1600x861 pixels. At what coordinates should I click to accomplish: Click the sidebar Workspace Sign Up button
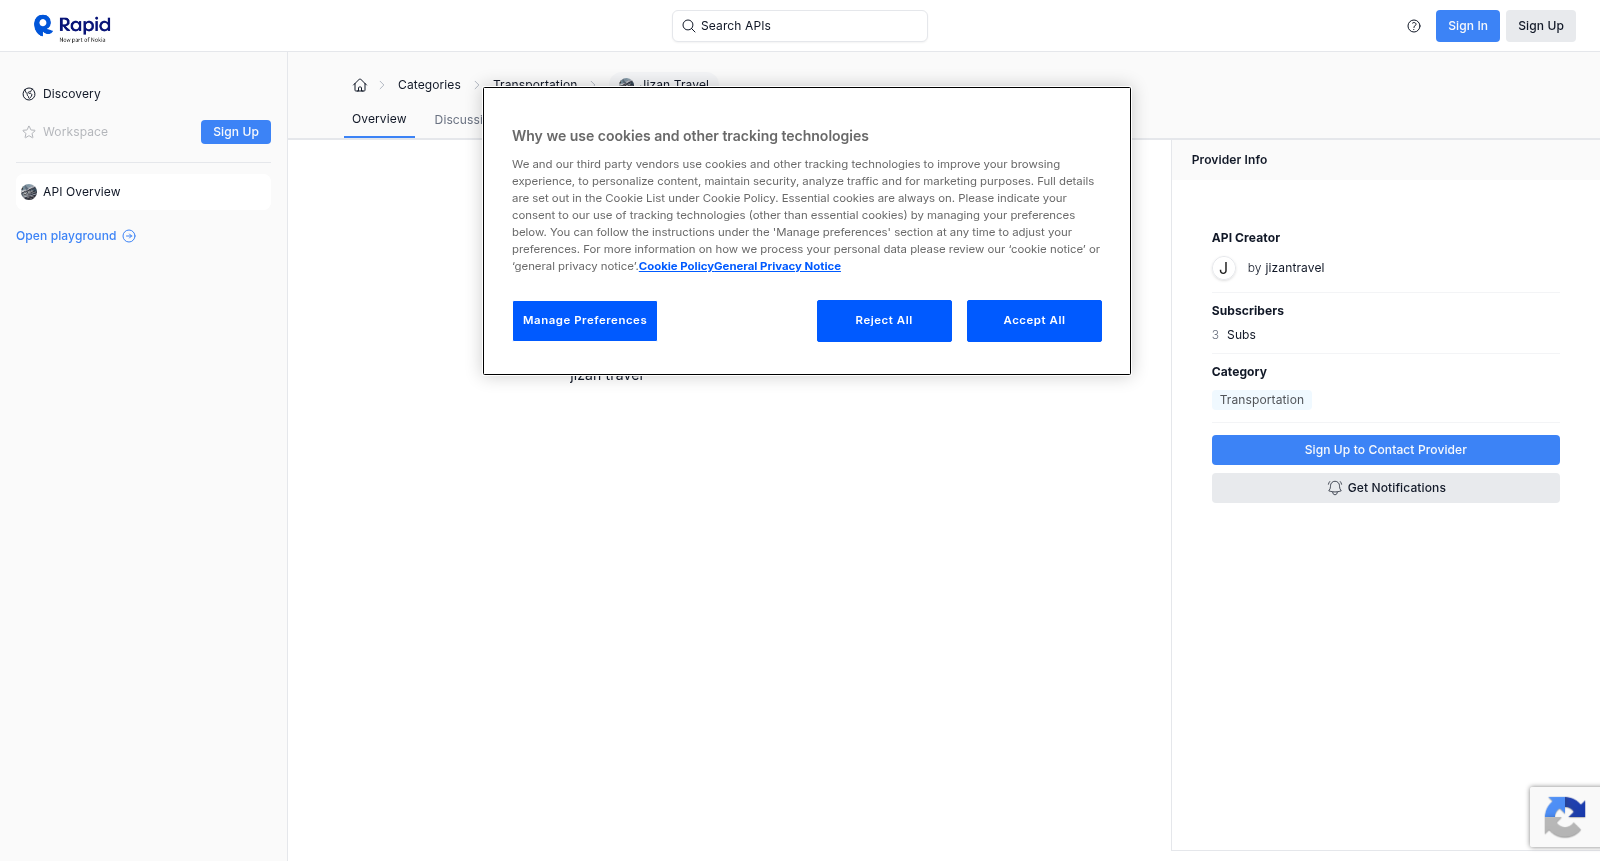[236, 132]
